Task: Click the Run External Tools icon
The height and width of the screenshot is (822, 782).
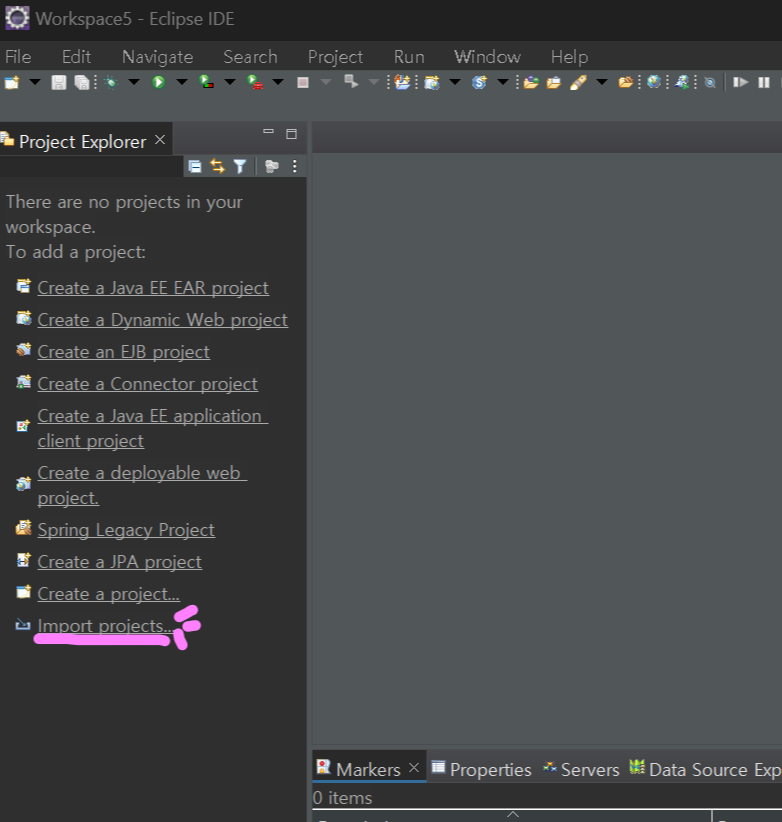Action: pyautogui.click(x=255, y=82)
